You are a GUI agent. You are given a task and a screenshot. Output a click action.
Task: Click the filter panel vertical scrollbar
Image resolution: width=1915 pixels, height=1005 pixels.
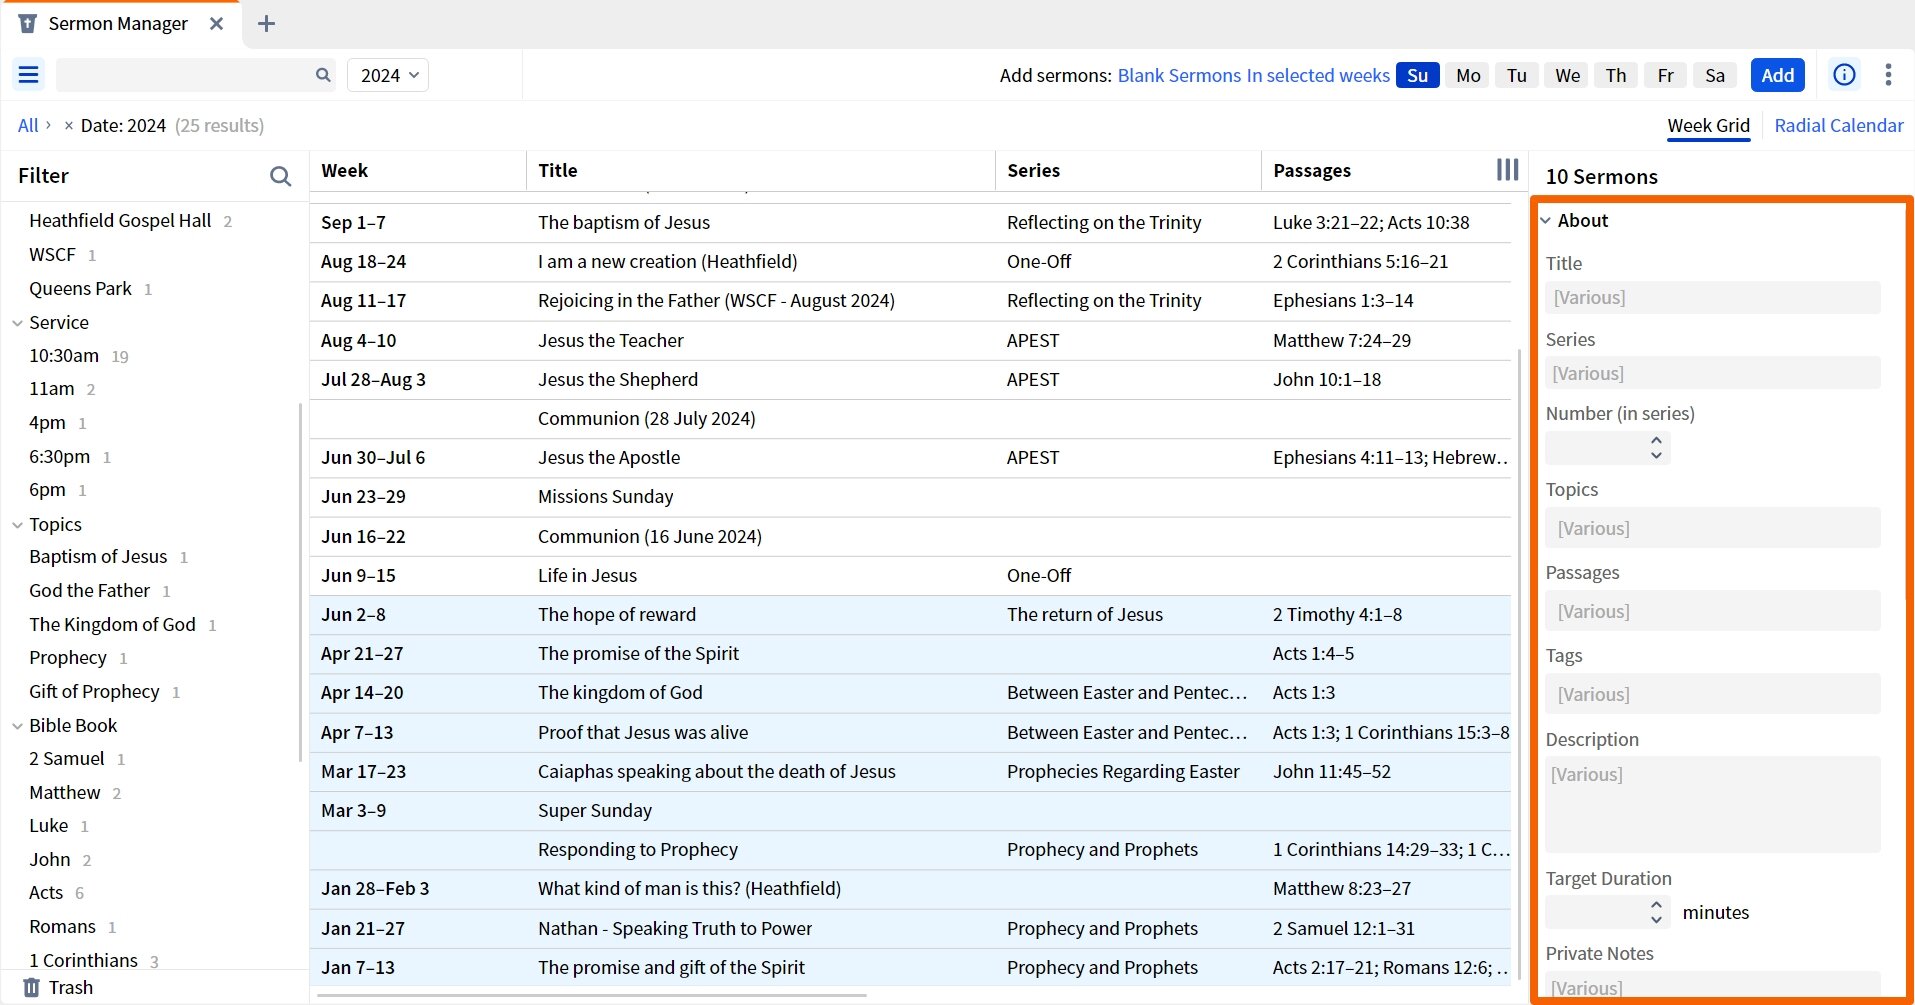coord(300,582)
